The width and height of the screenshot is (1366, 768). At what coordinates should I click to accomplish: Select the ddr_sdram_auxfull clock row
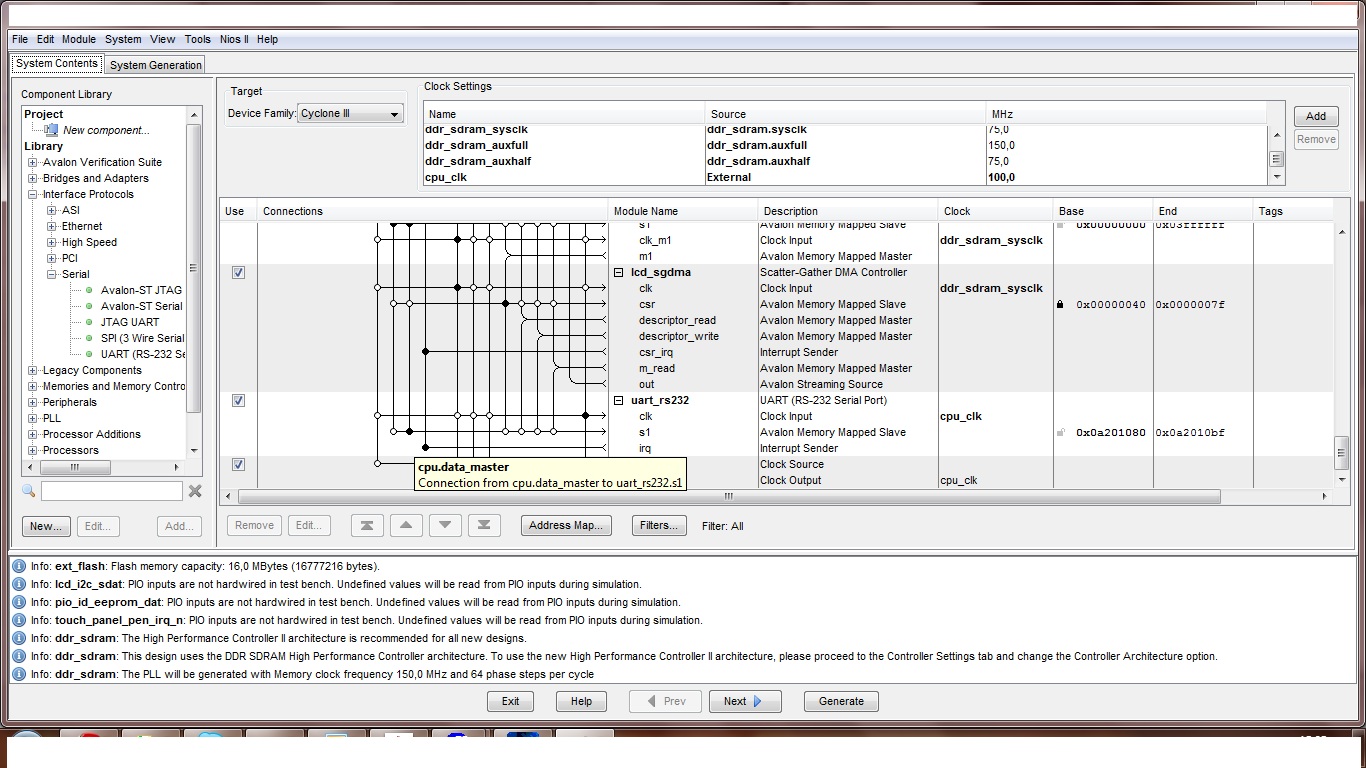tap(845, 145)
